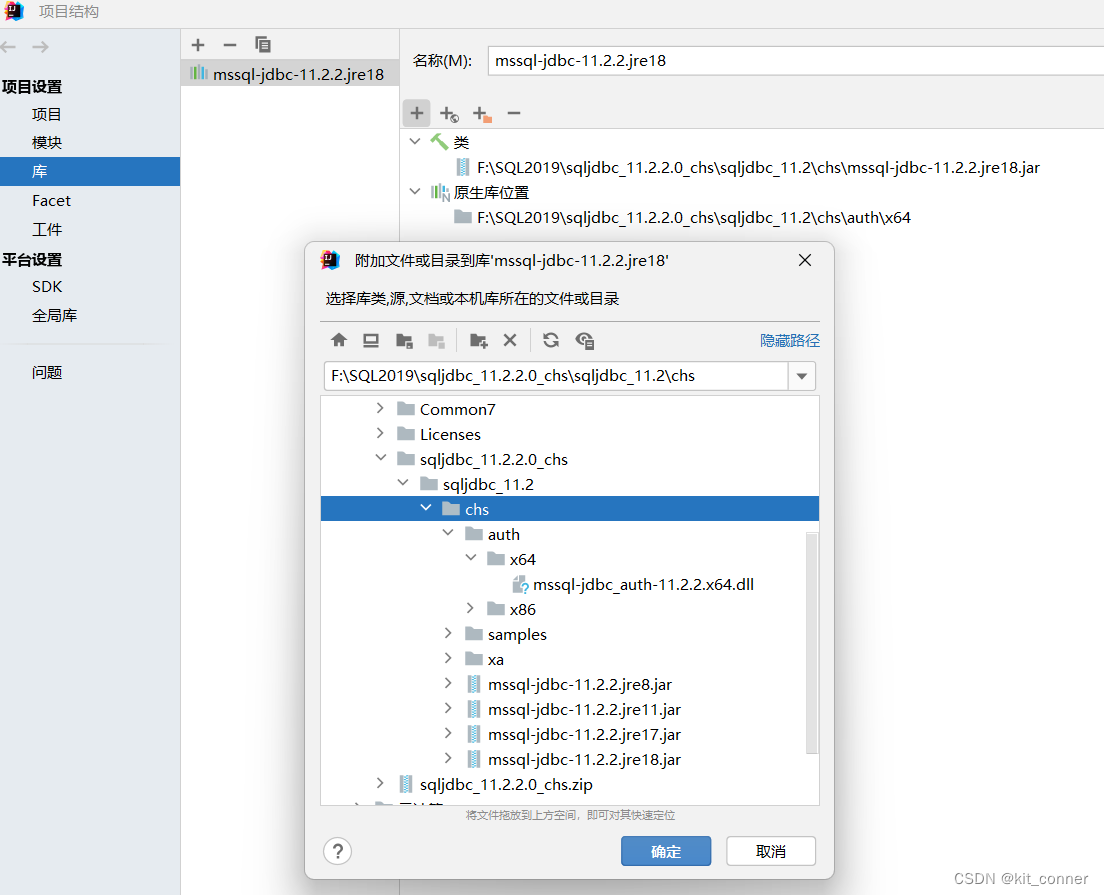
Task: Open the path history dropdown
Action: pos(802,376)
